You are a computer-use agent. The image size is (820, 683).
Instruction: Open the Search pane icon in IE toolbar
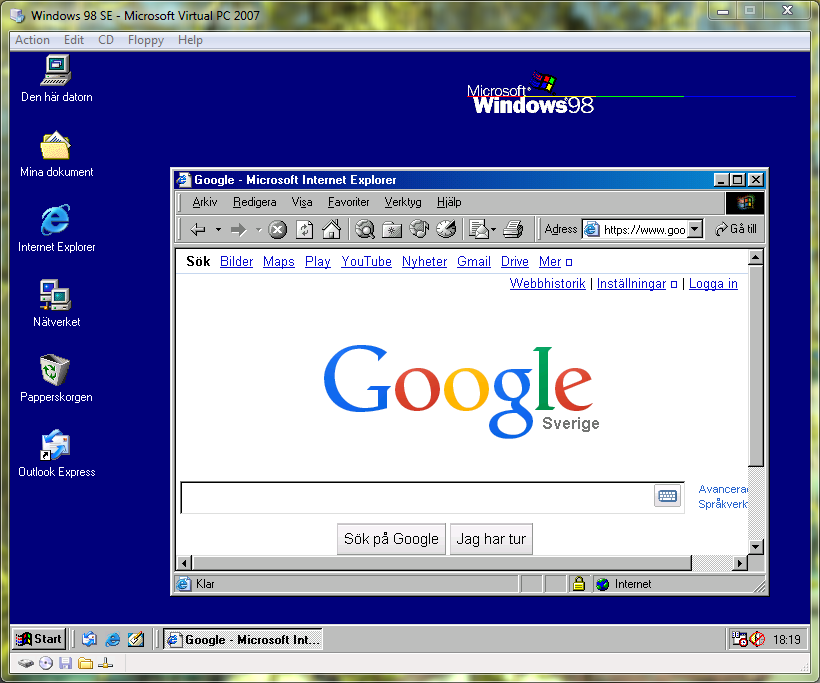365,230
